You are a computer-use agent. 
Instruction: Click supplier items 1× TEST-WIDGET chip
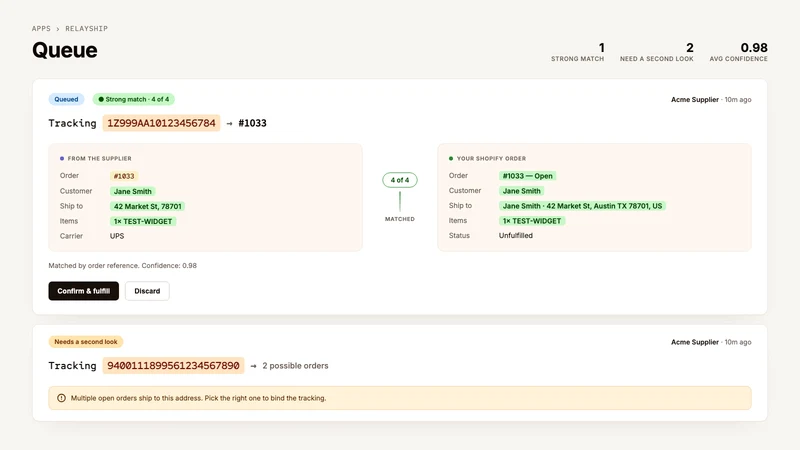click(143, 221)
